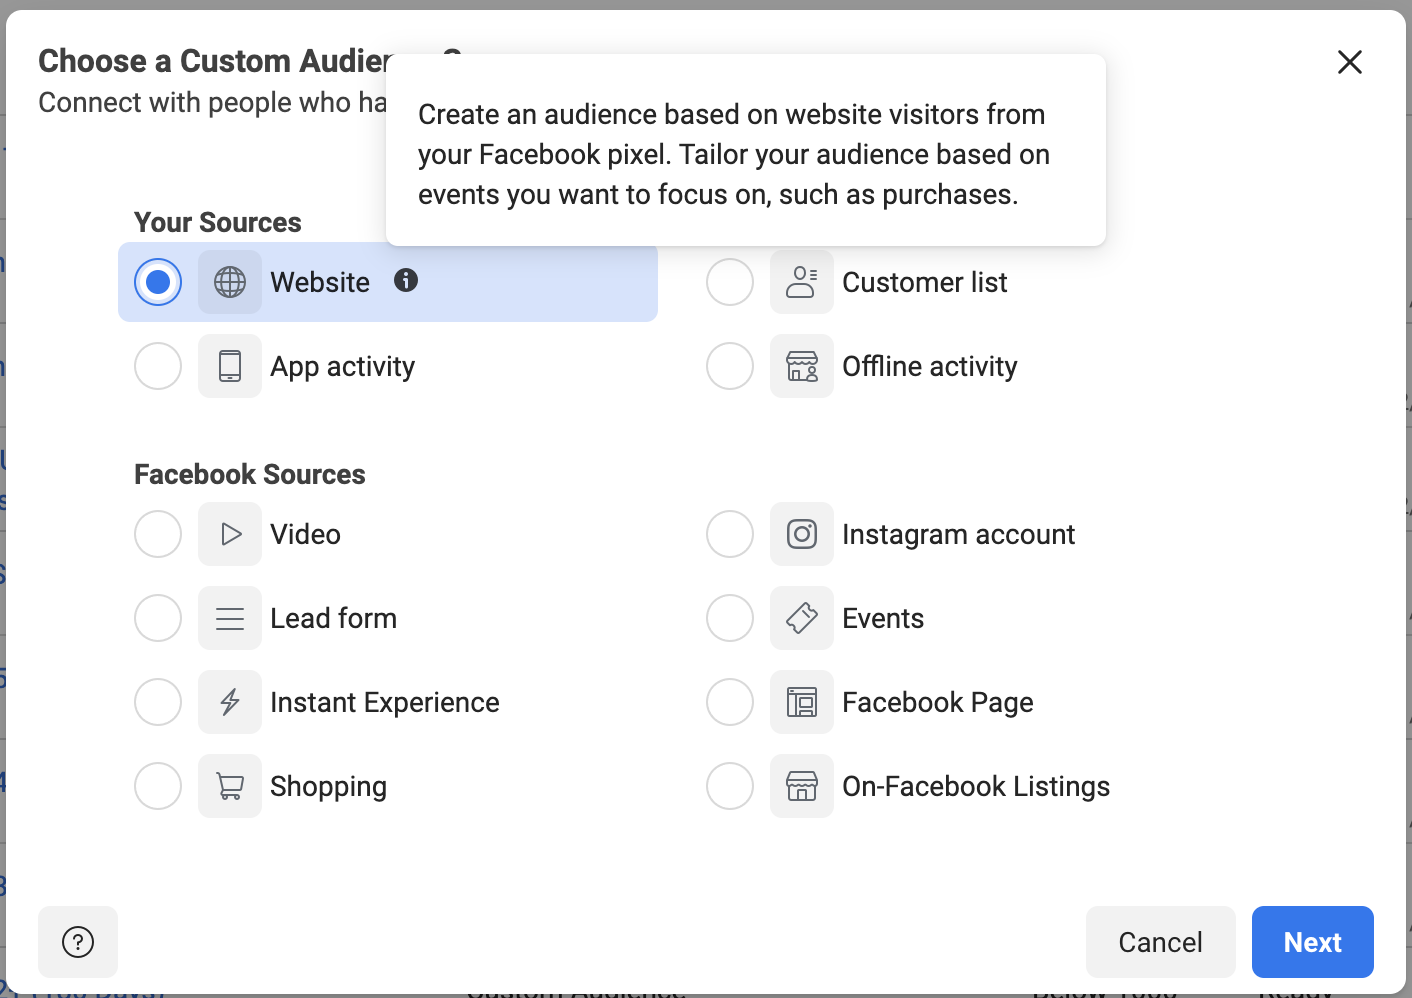Image resolution: width=1412 pixels, height=998 pixels.
Task: Click the Instagram account label
Action: [x=959, y=535]
